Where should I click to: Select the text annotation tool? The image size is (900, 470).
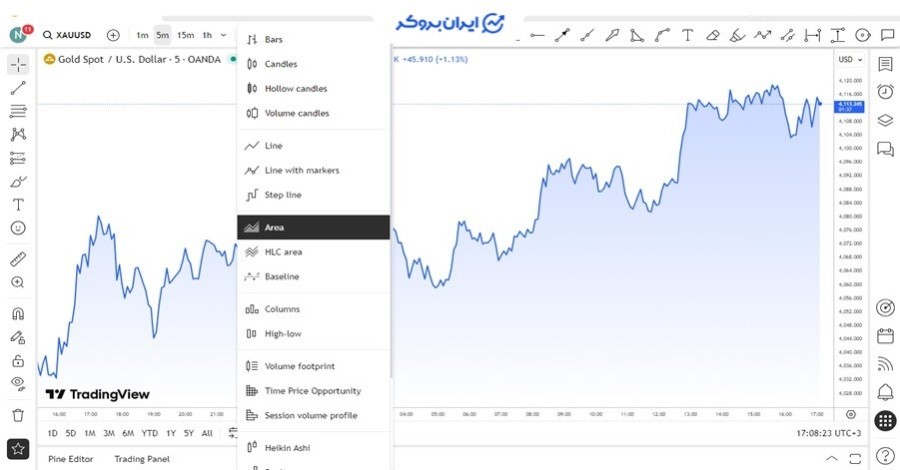[x=18, y=204]
